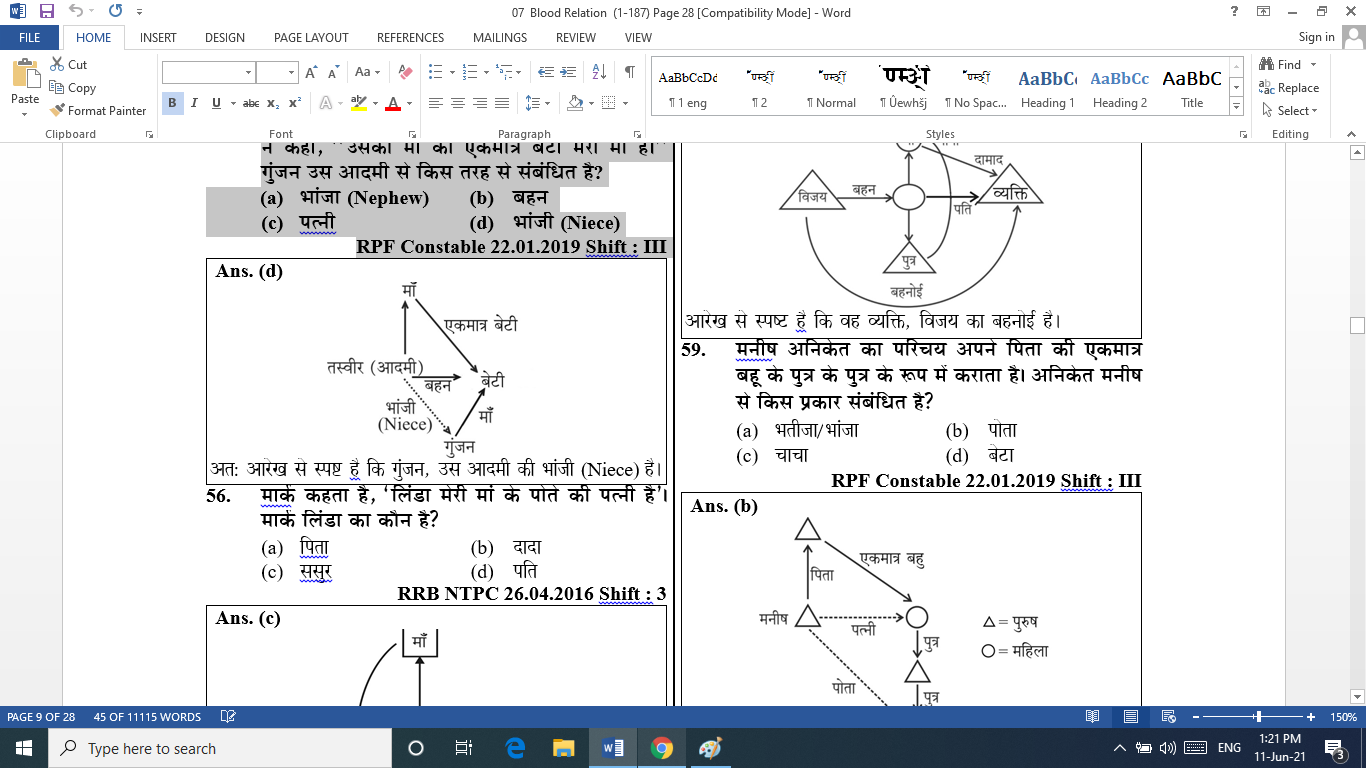Open Chrome from the Windows taskbar
This screenshot has height=768, width=1366.
tap(661, 748)
